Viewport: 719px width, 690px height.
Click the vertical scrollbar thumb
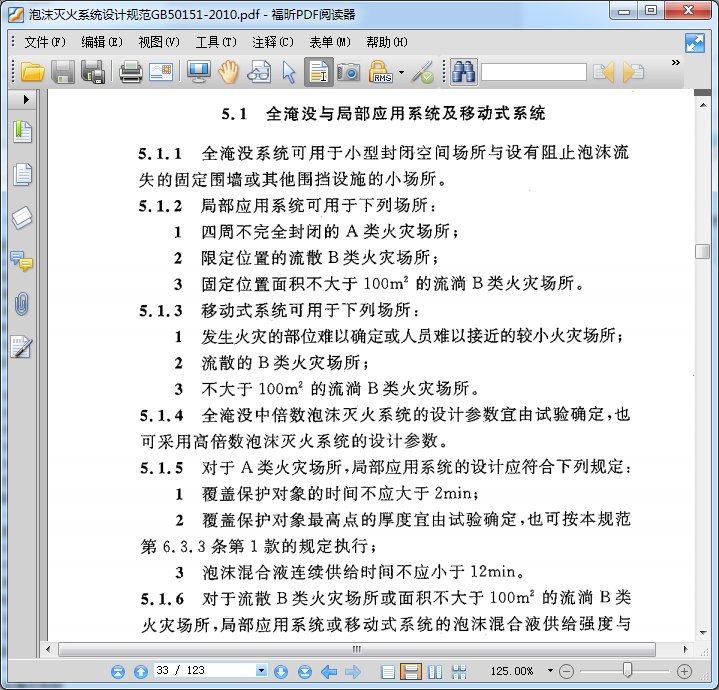pyautogui.click(x=702, y=251)
